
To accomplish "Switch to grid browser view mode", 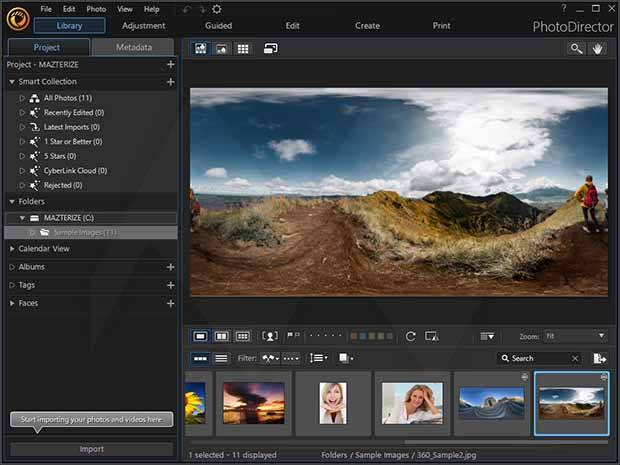I will coord(243,48).
